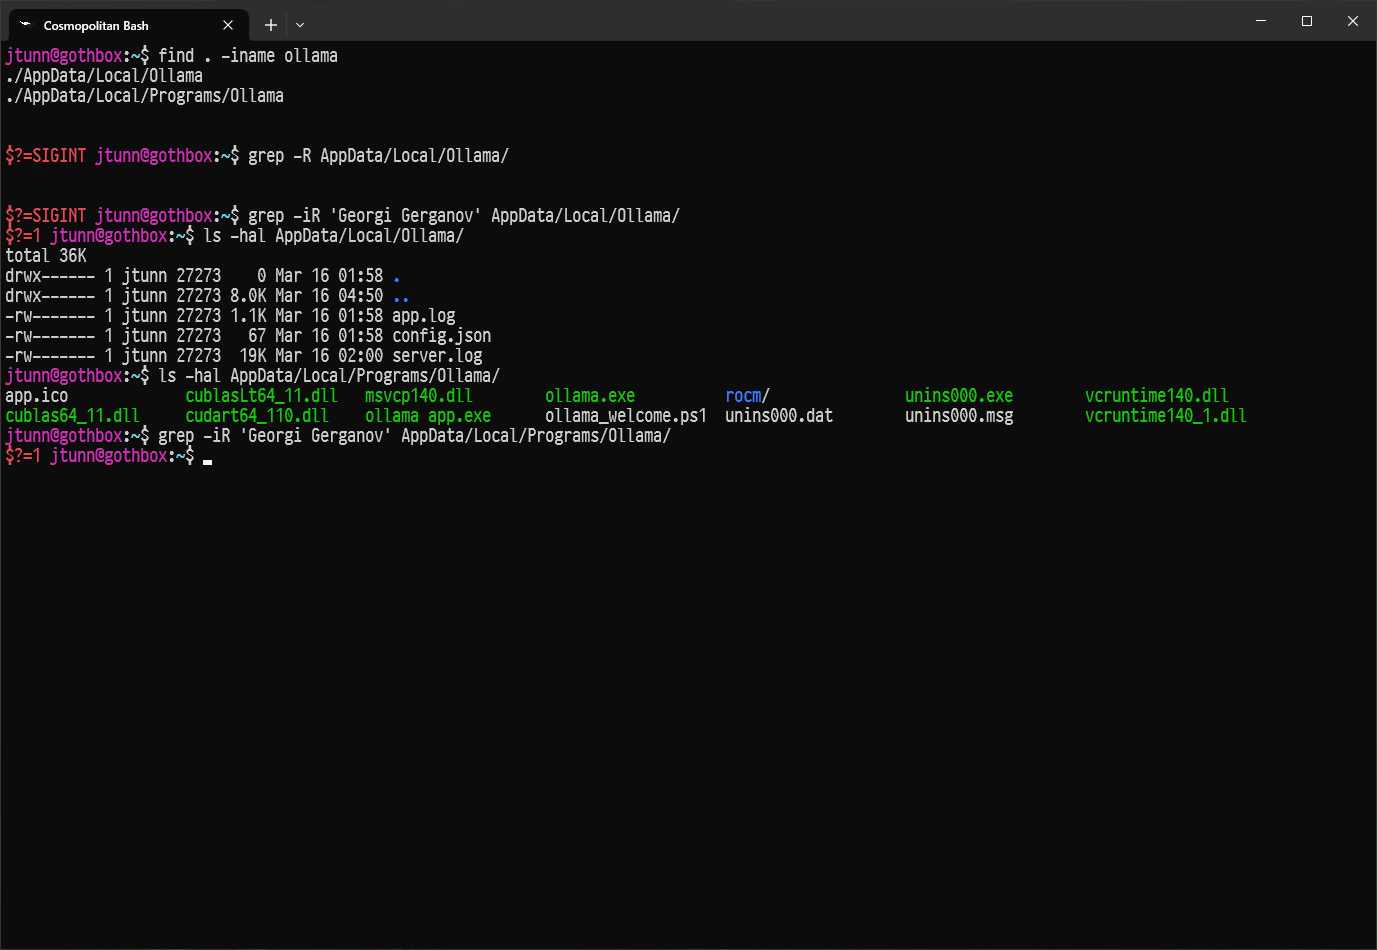Open a new terminal tab
This screenshot has height=950, width=1377.
point(270,25)
